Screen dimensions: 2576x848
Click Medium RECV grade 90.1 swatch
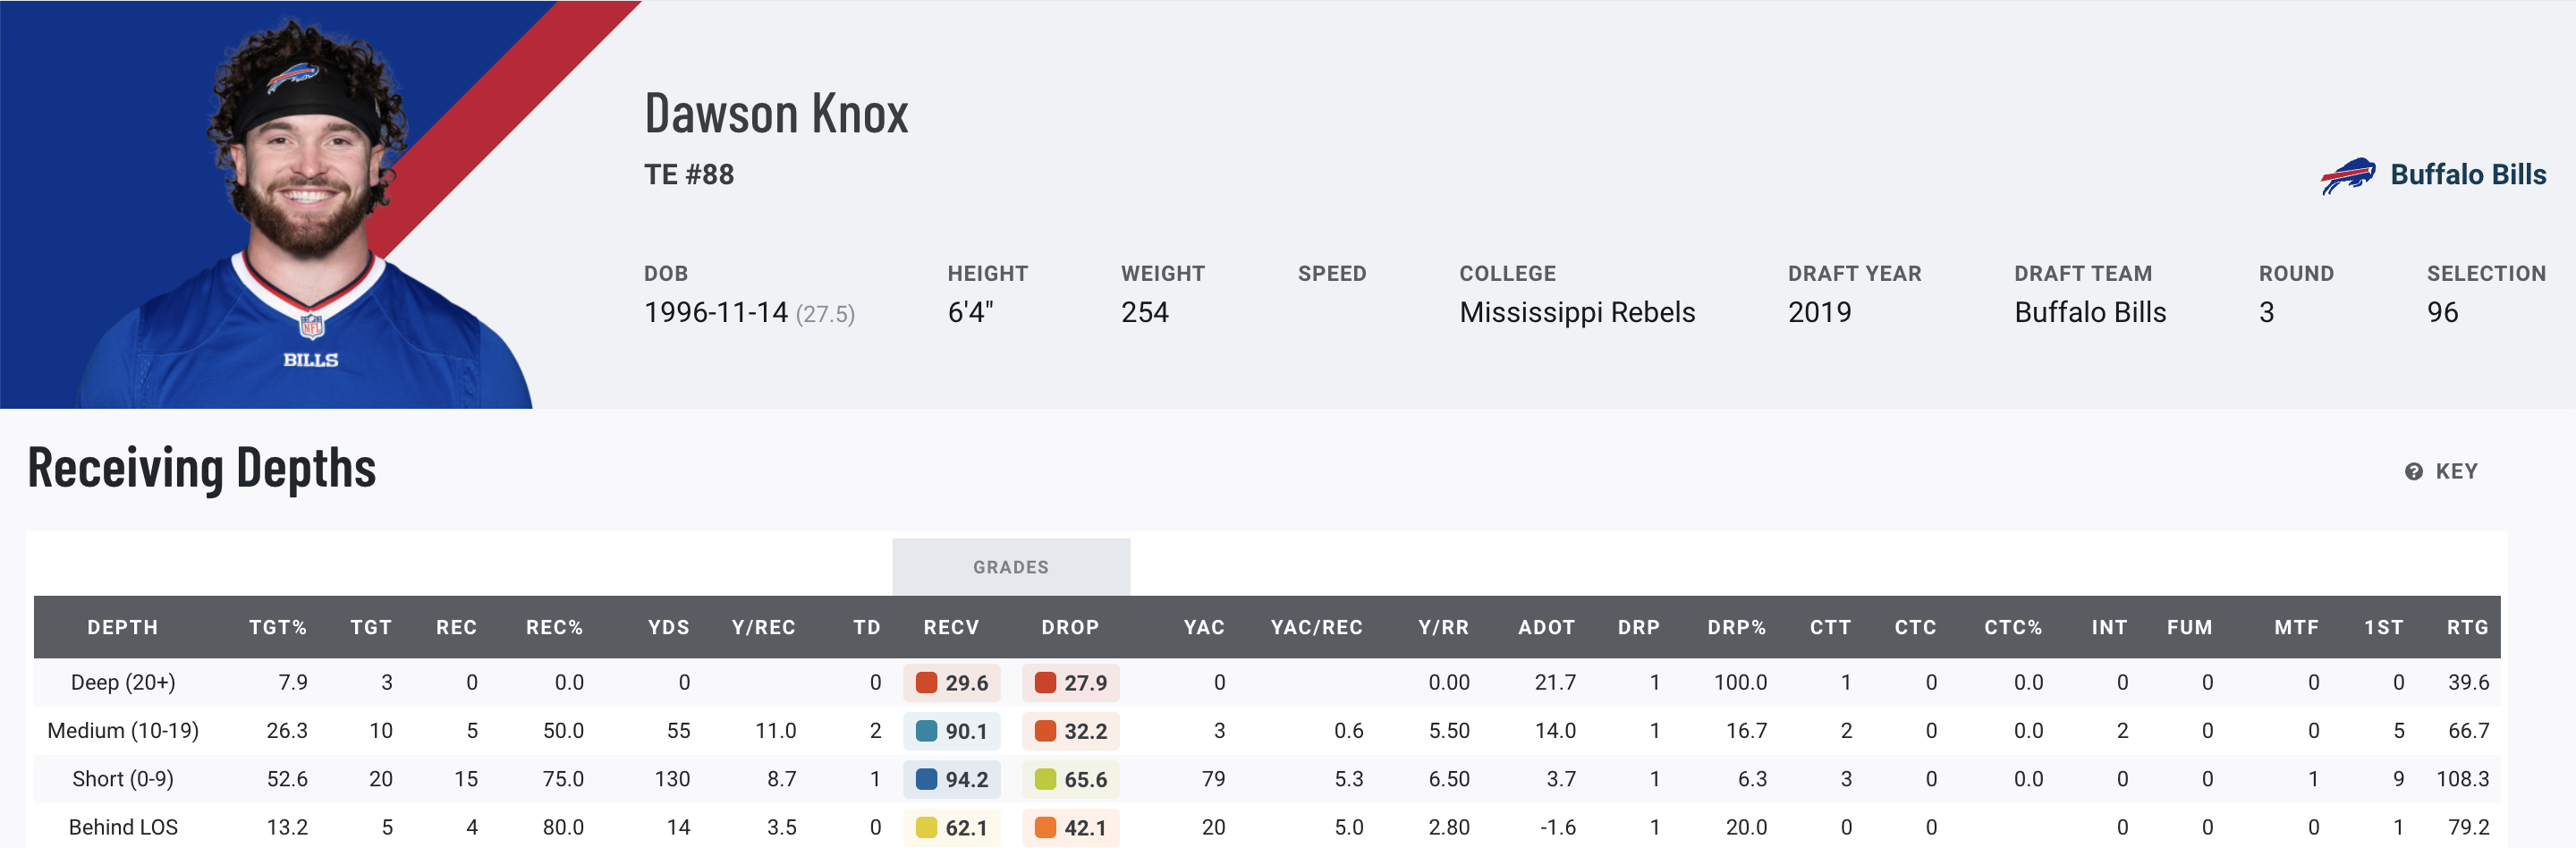tap(926, 731)
